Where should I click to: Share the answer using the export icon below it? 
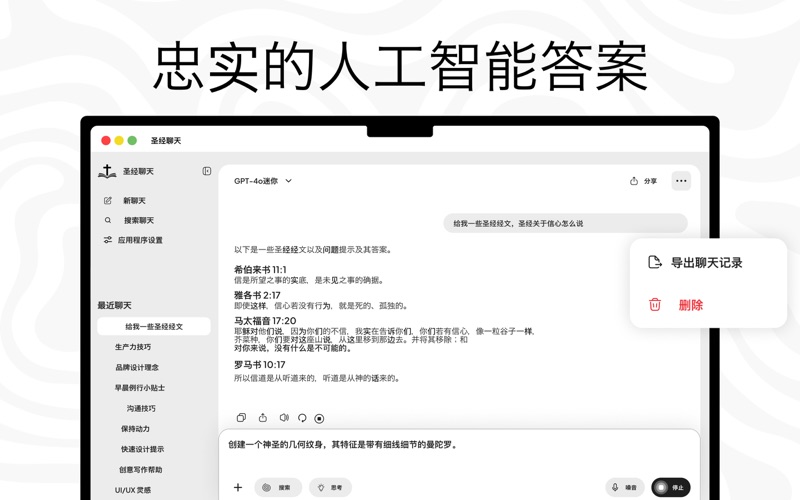[263, 418]
